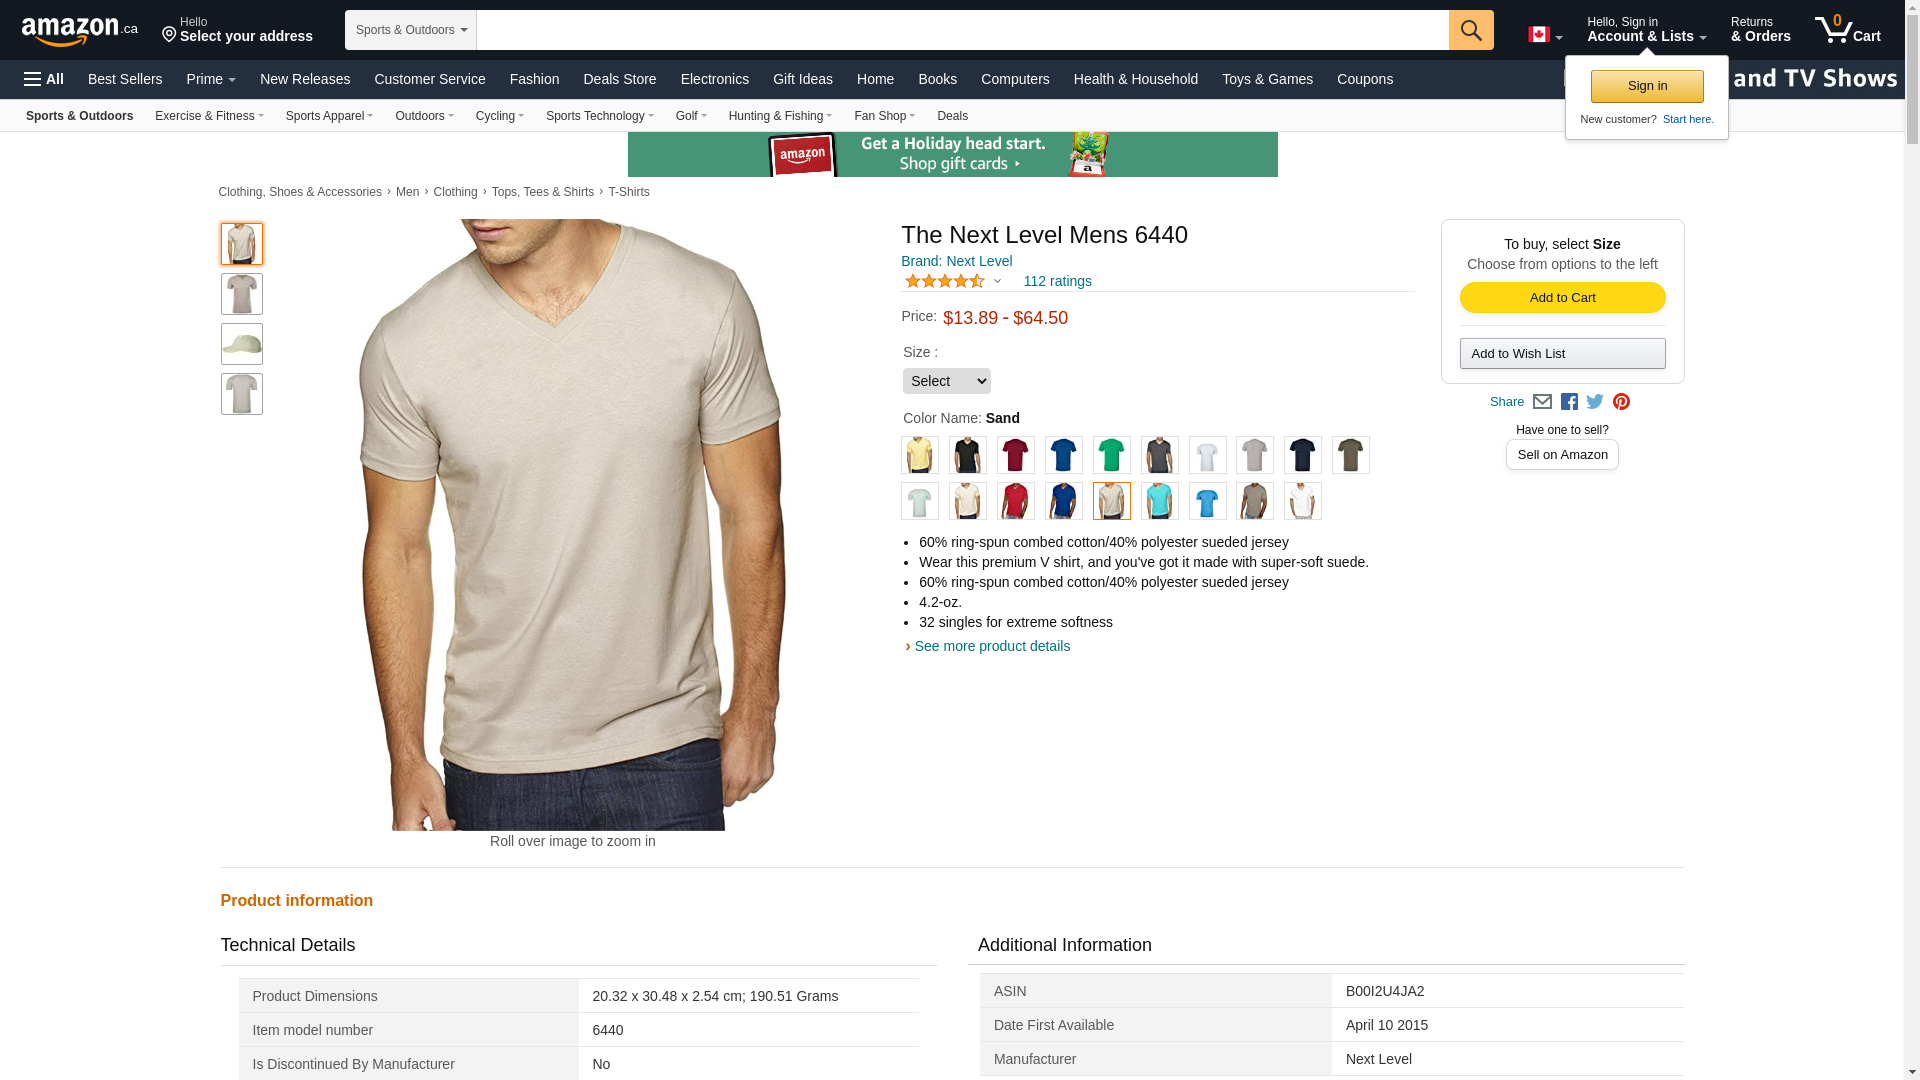Choose the black shirt color swatch
The width and height of the screenshot is (1920, 1080).
click(x=967, y=455)
